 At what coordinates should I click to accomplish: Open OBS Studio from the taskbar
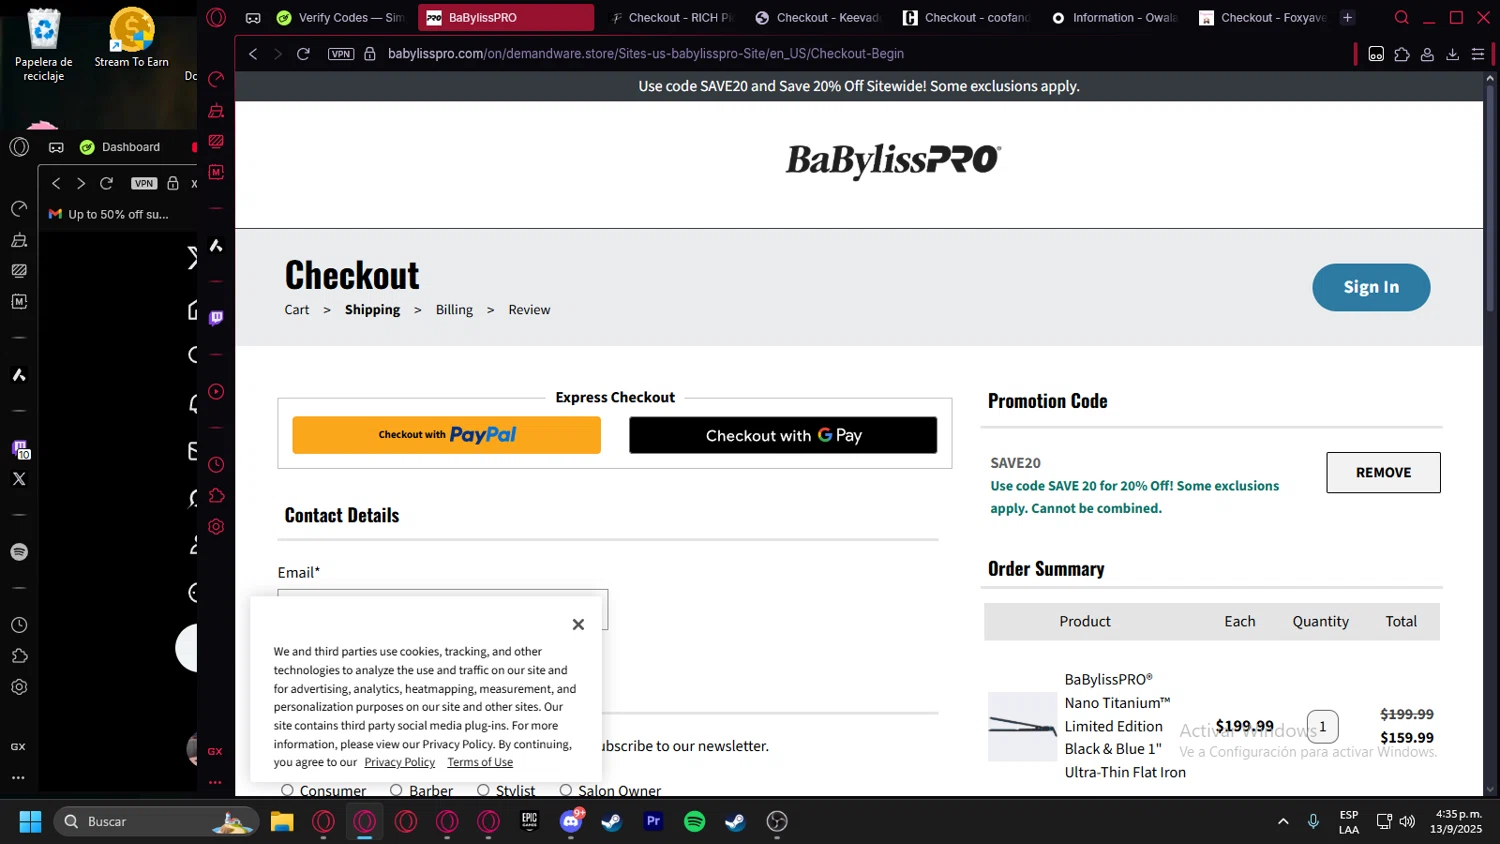pos(777,822)
